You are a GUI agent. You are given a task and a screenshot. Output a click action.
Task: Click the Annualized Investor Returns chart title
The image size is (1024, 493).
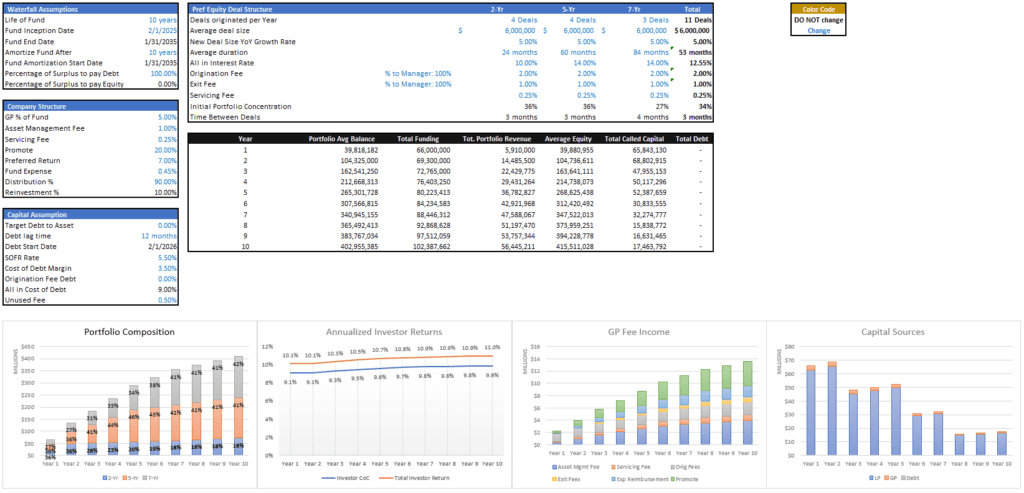[385, 332]
